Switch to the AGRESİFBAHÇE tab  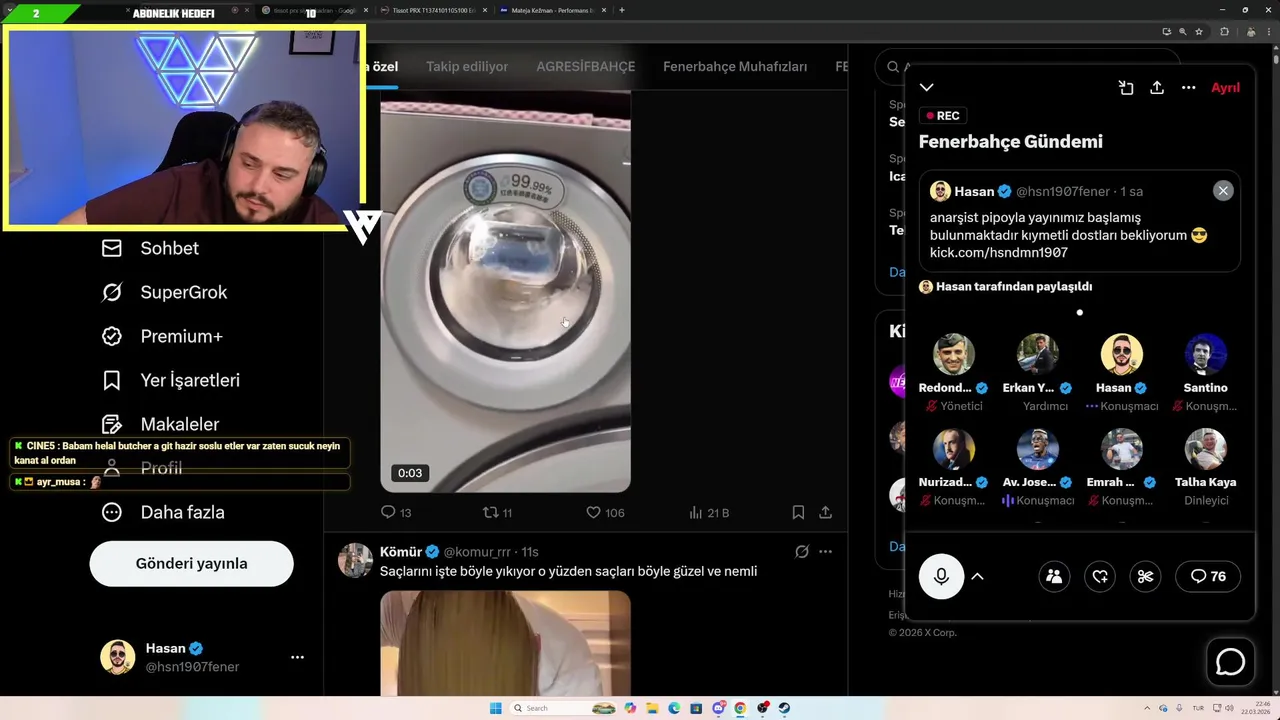[x=586, y=67]
